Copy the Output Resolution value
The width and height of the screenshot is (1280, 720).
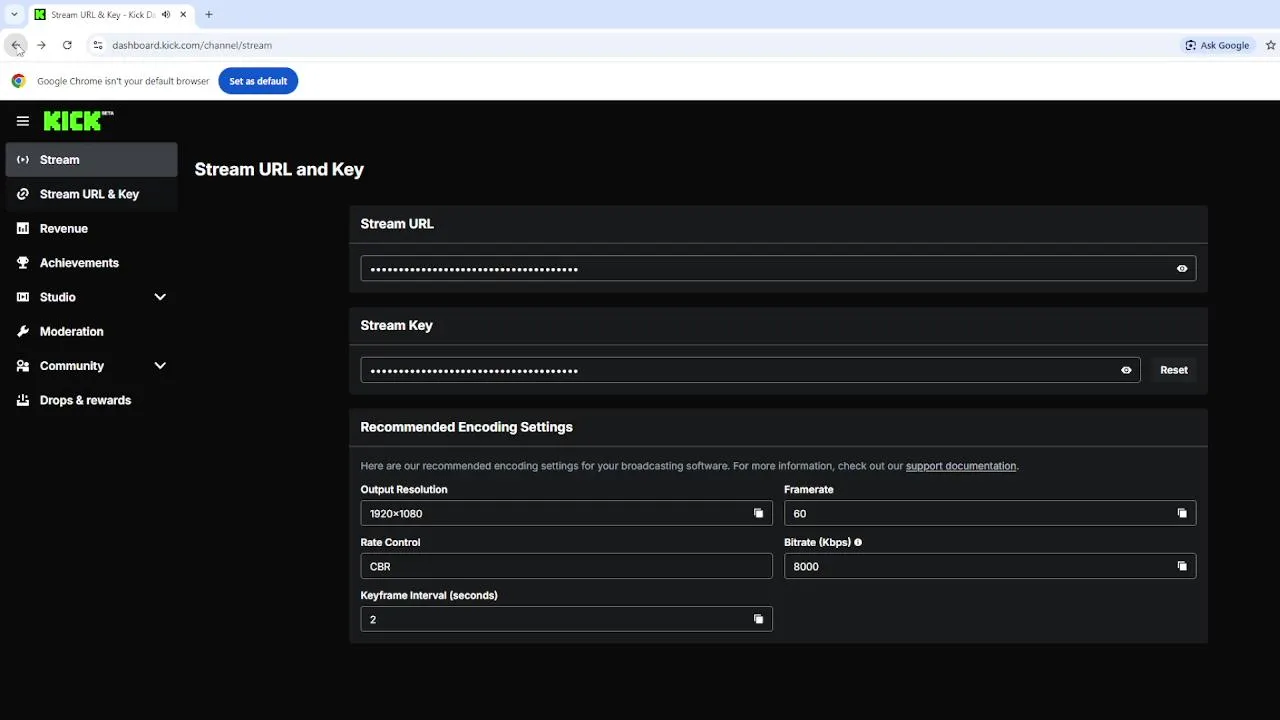click(758, 513)
